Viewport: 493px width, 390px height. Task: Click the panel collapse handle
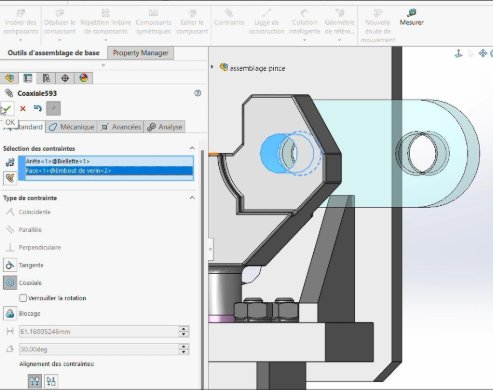point(211,249)
